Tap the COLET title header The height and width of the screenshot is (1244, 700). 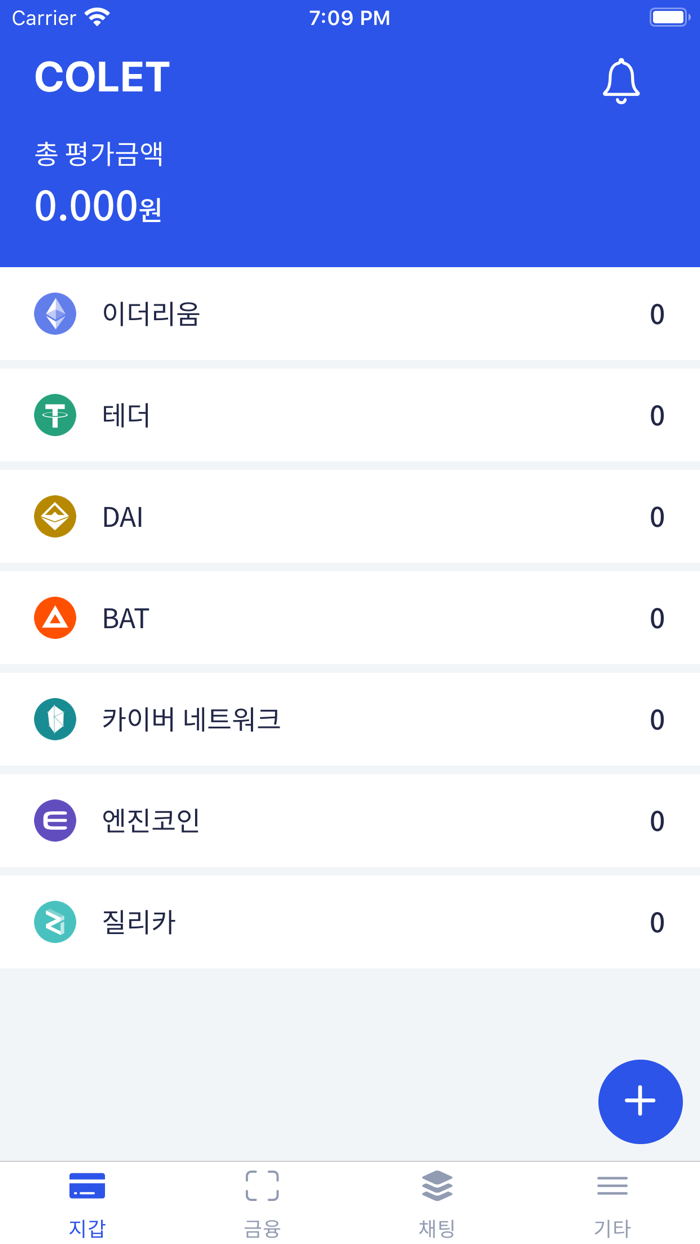click(x=102, y=78)
